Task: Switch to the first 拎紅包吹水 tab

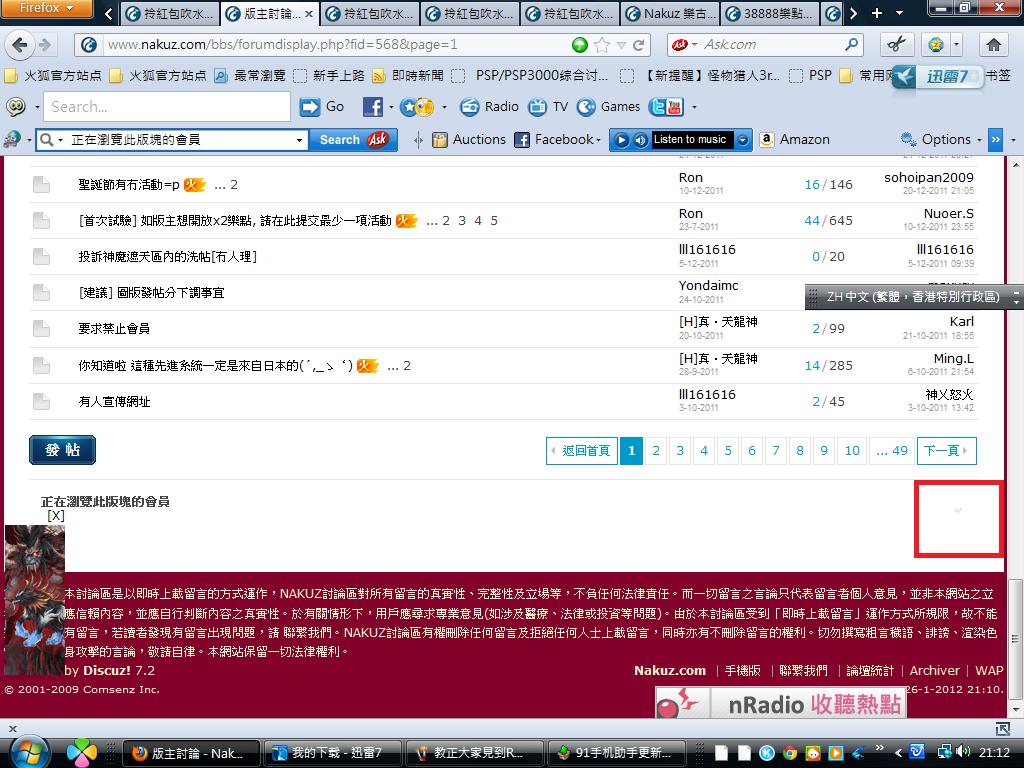Action: pyautogui.click(x=169, y=13)
